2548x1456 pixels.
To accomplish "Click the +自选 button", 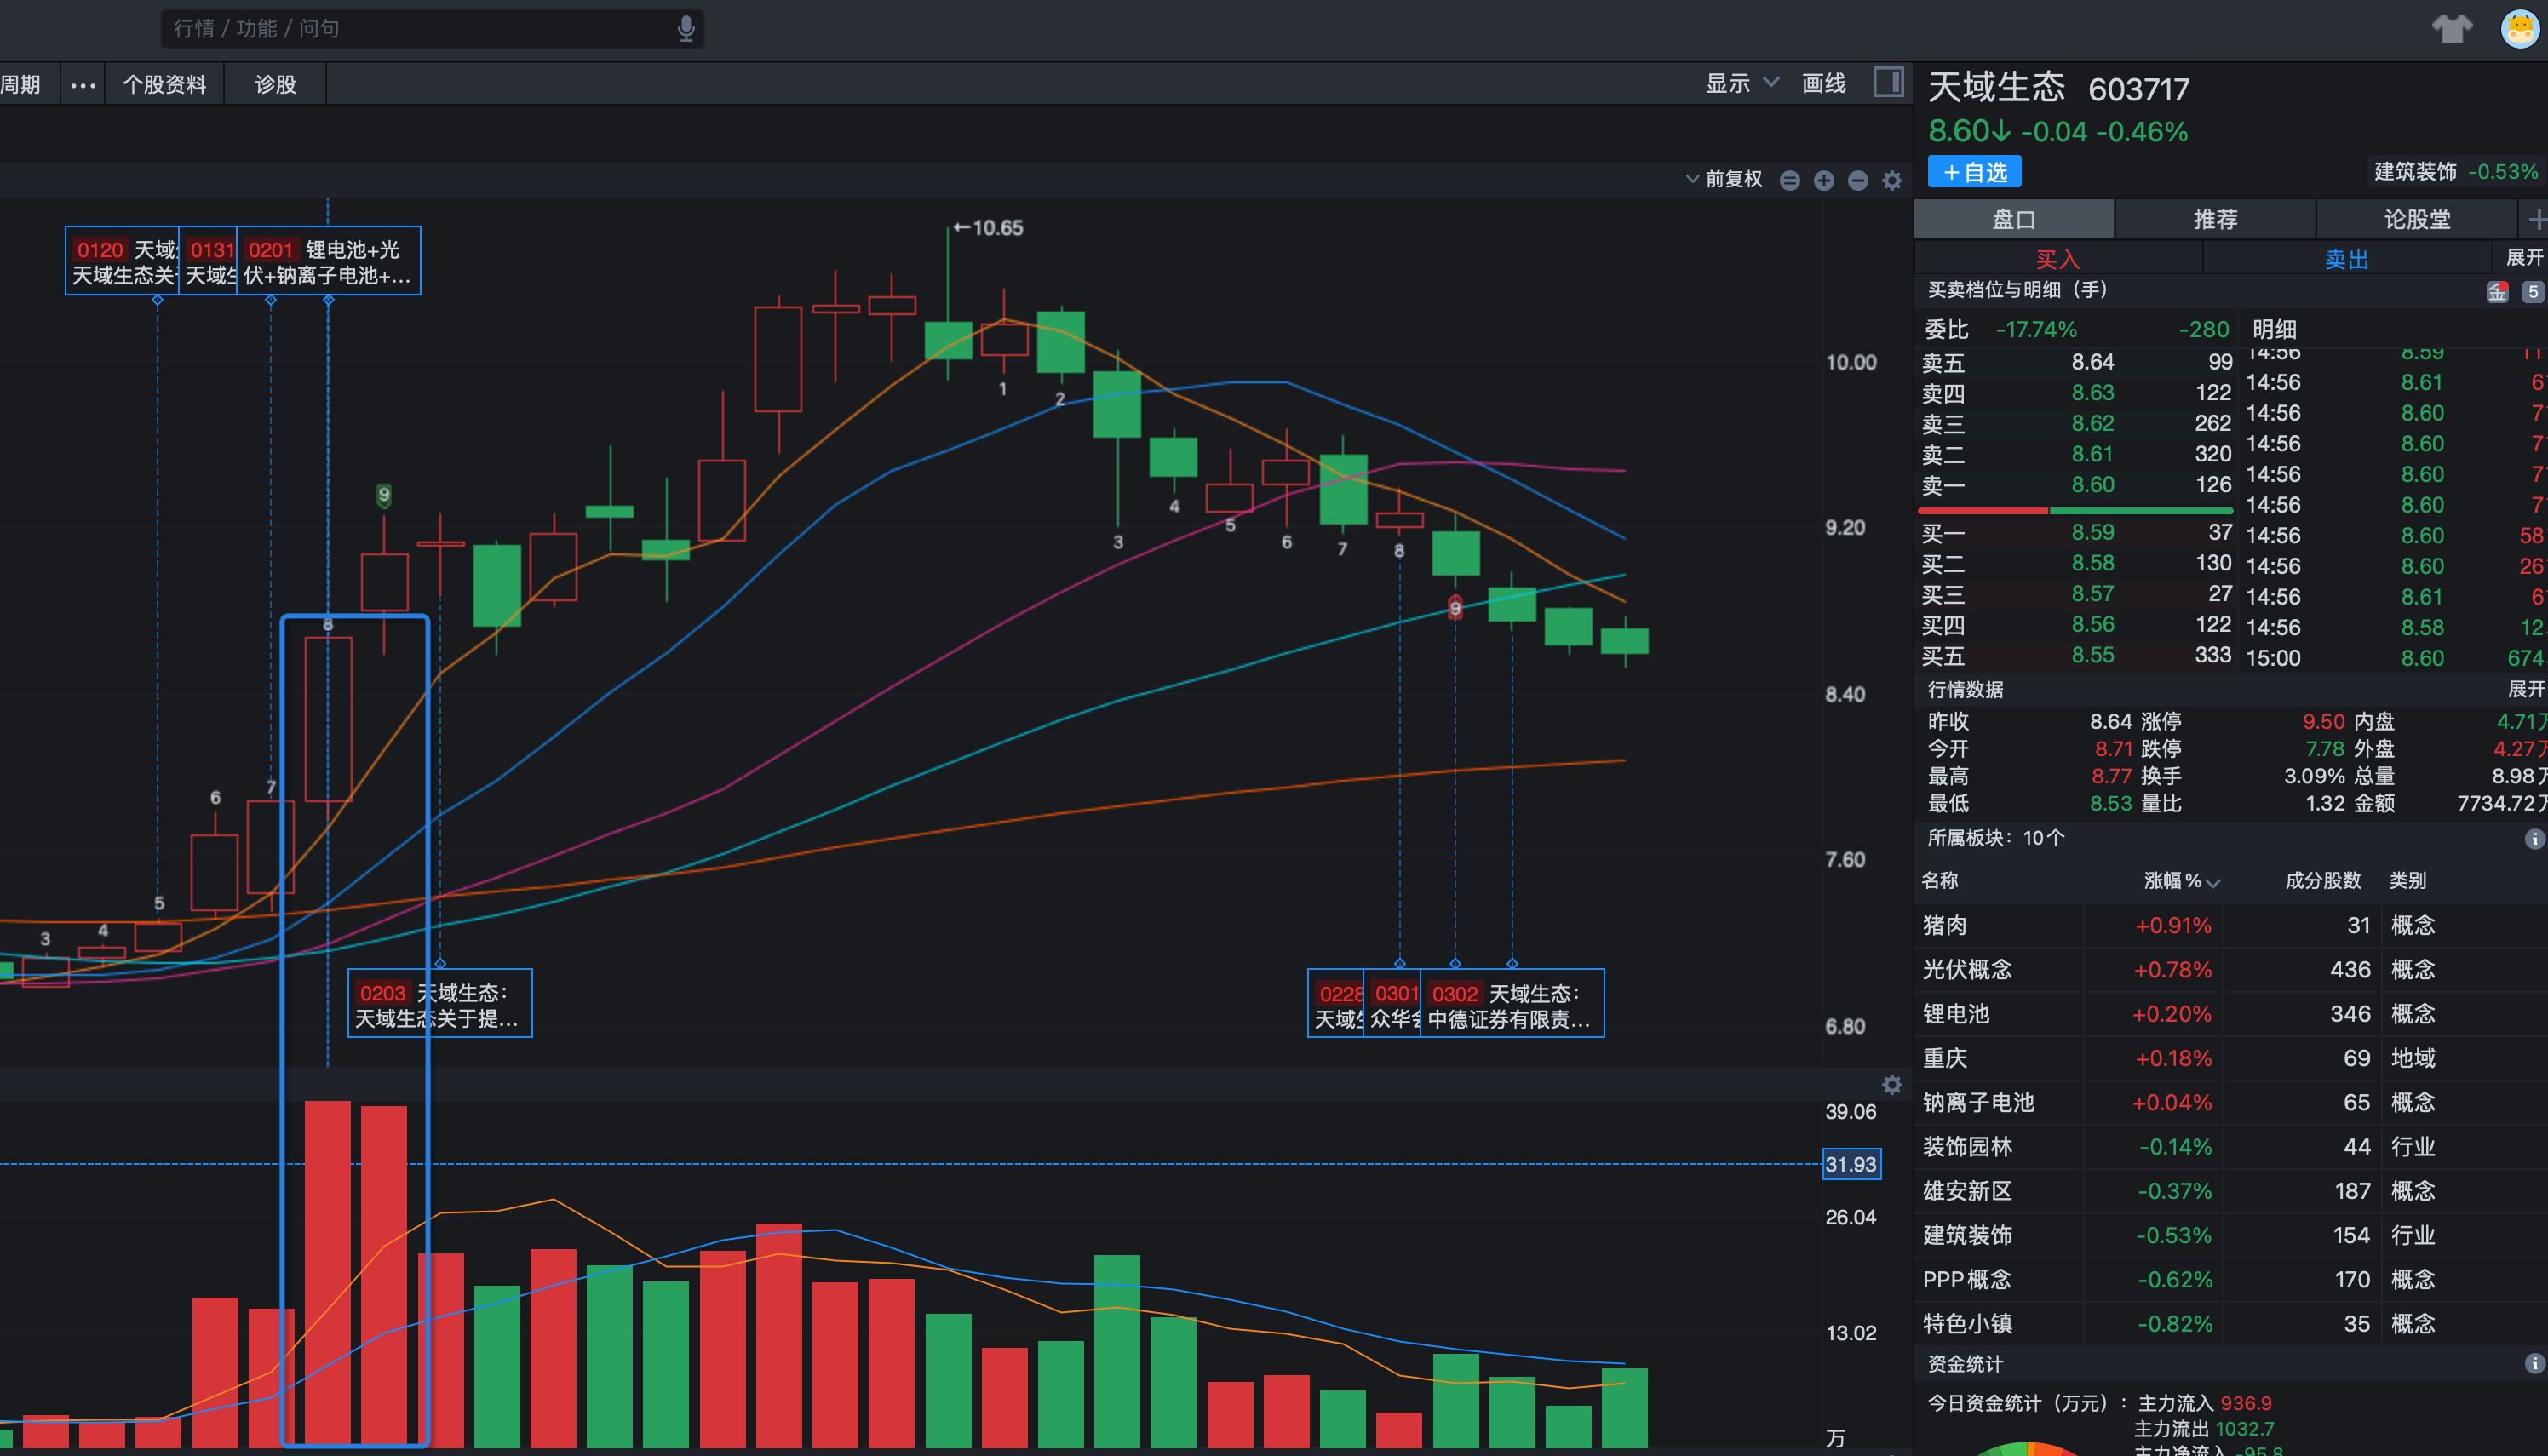I will coord(1974,172).
